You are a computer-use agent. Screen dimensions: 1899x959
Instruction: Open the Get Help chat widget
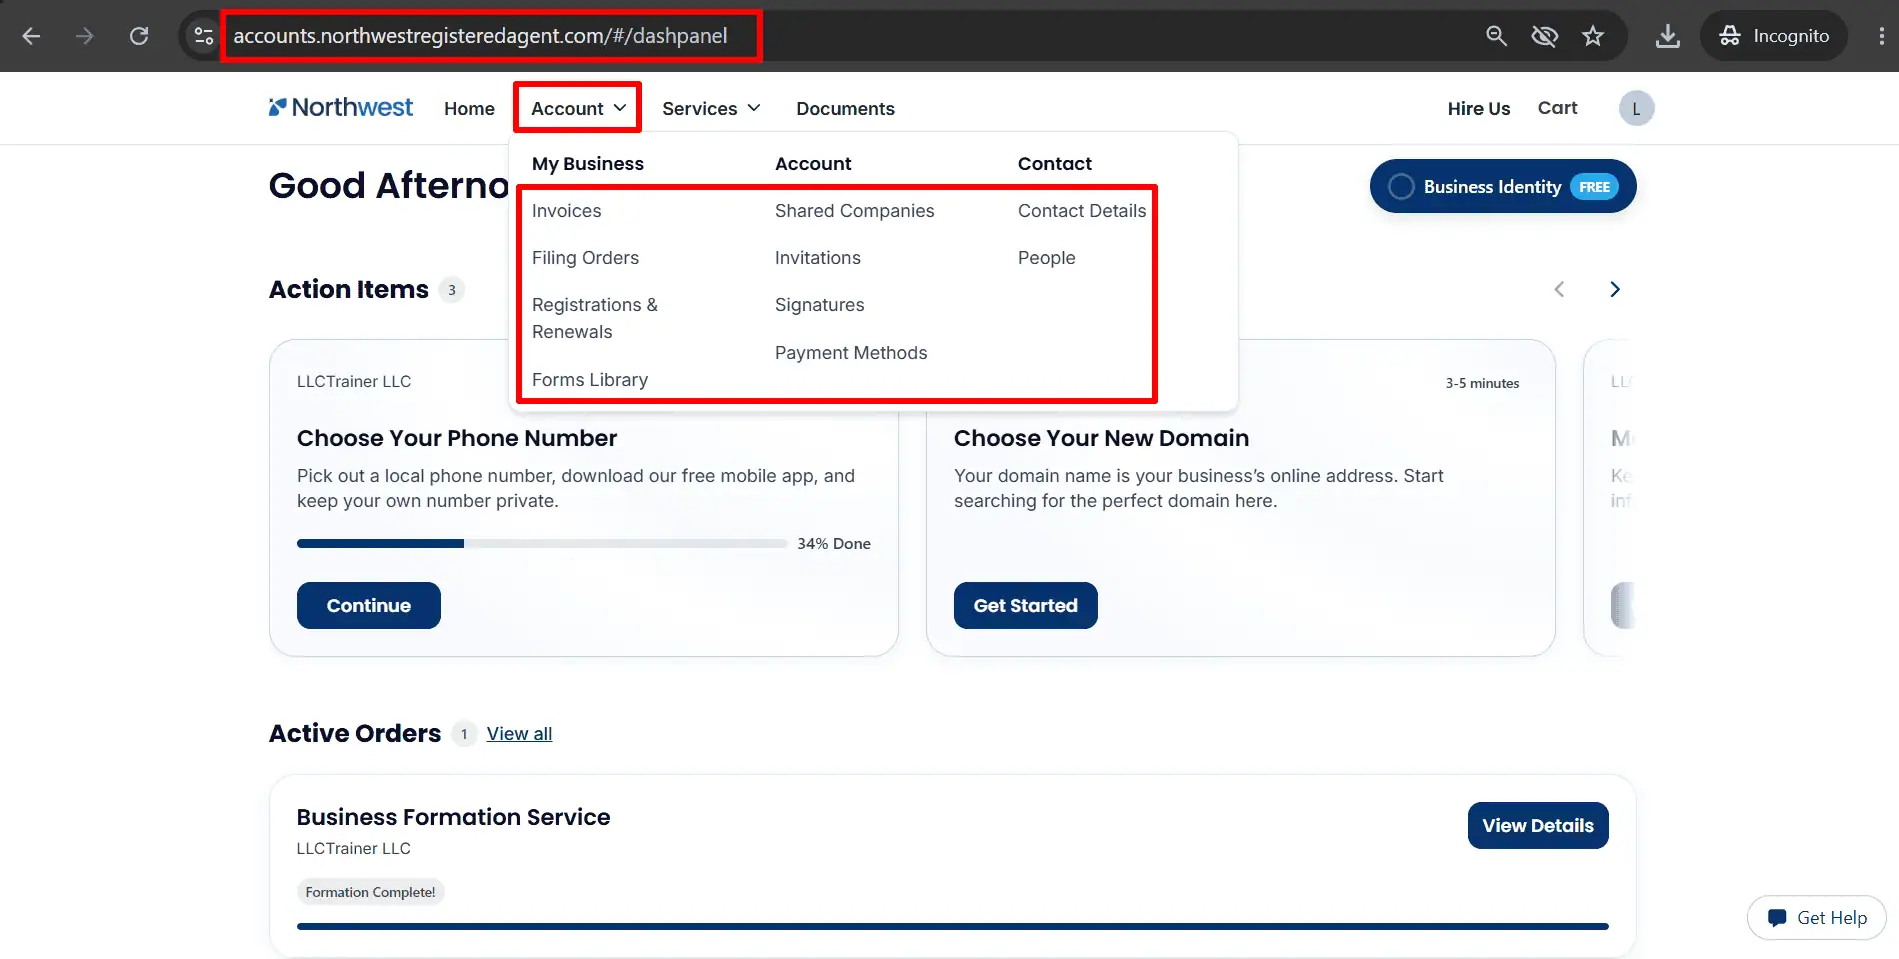pyautogui.click(x=1816, y=917)
